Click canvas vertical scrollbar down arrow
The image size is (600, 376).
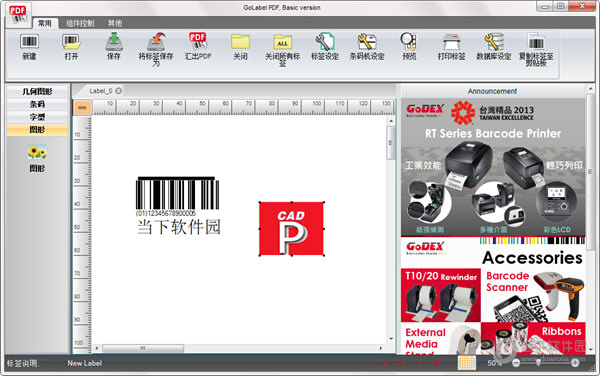(391, 339)
